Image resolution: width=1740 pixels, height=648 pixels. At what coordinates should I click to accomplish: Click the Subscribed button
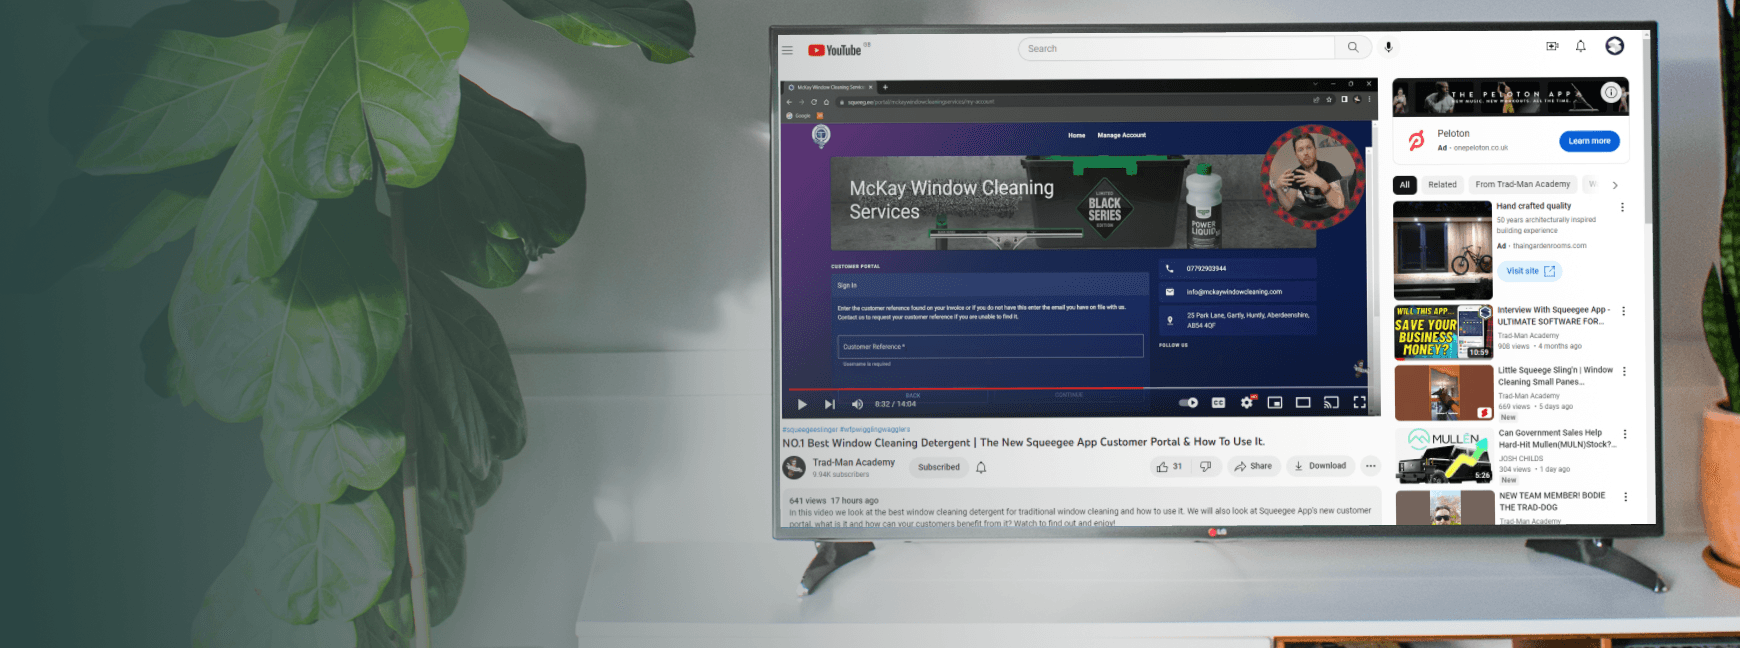[x=939, y=467]
